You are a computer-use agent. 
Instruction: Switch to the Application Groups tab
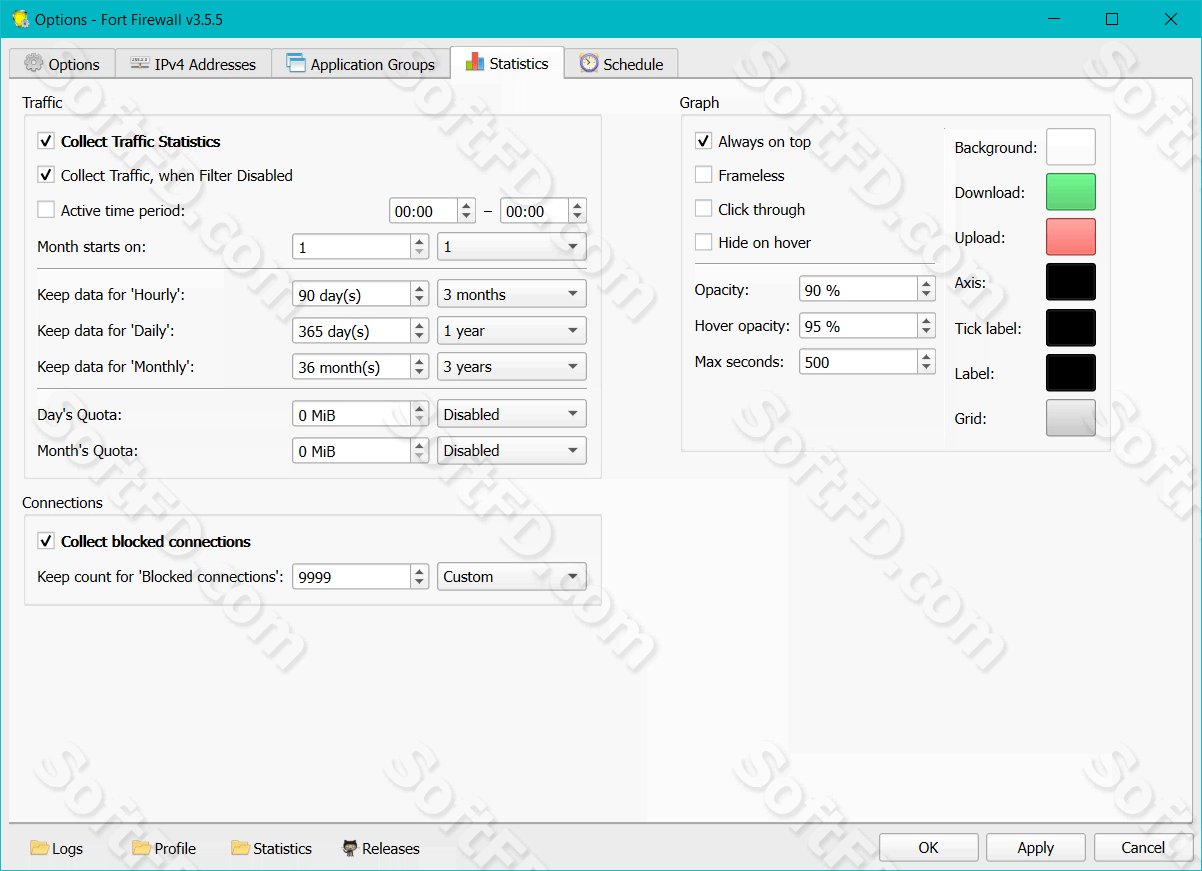click(360, 64)
